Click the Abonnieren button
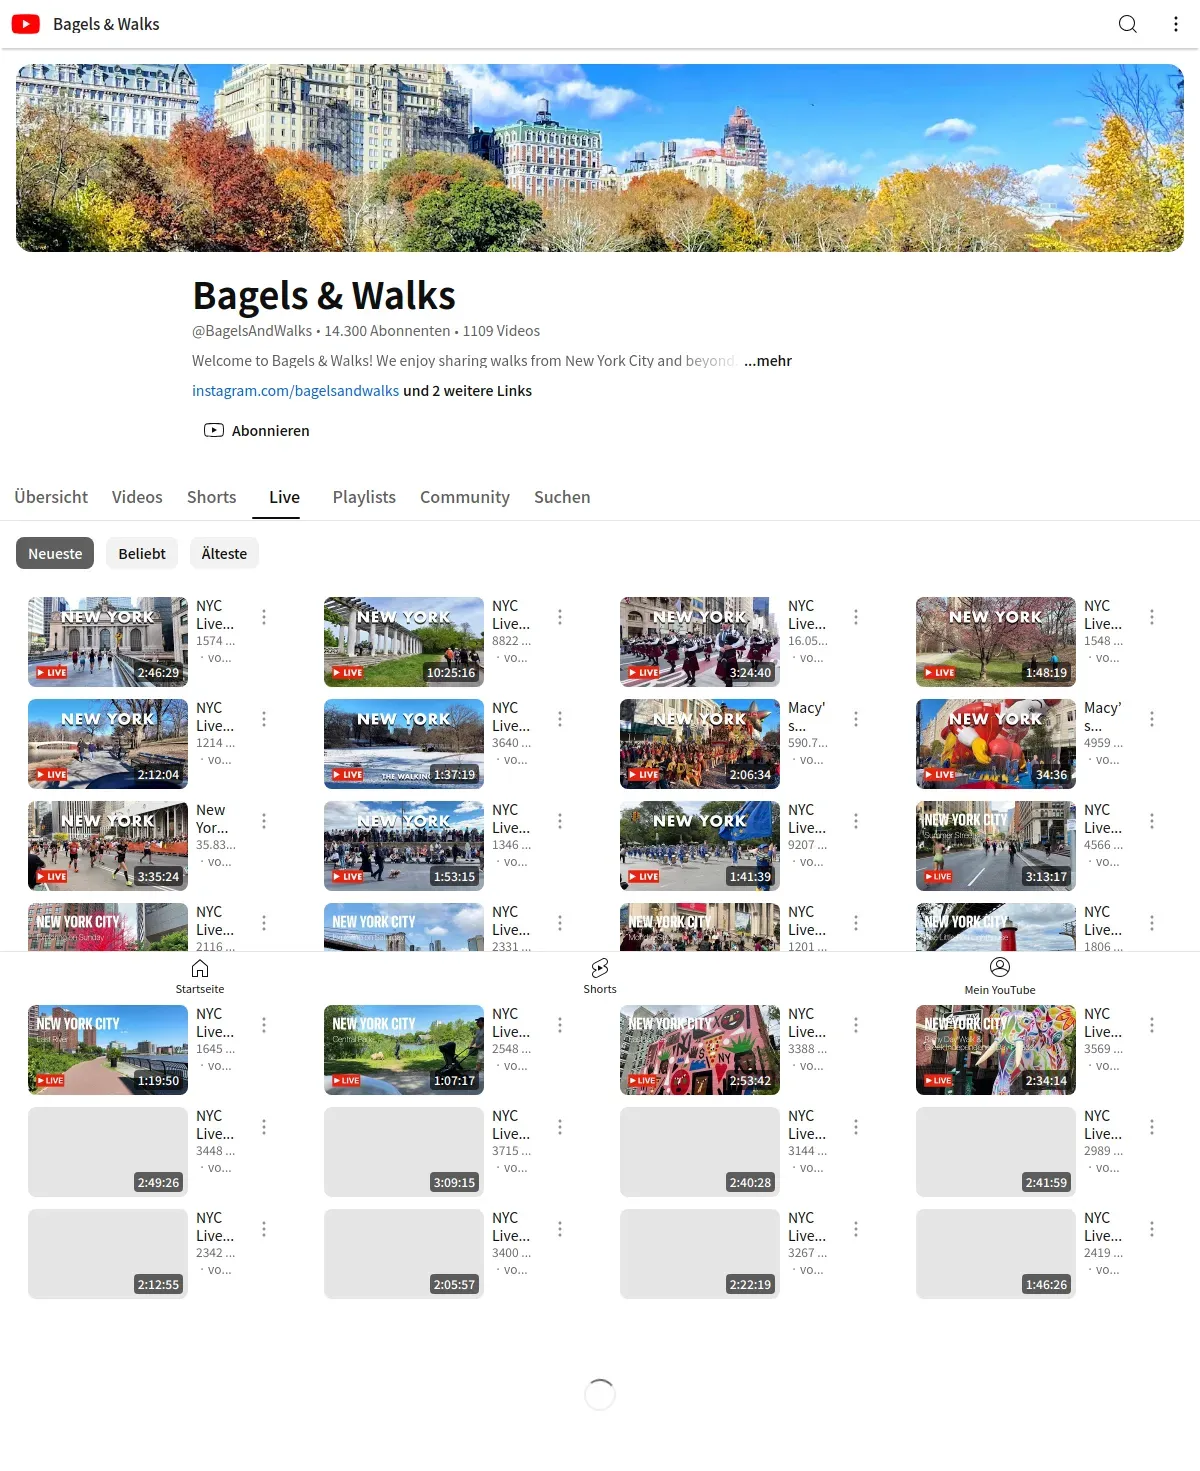Viewport: 1200px width, 1471px height. click(257, 431)
